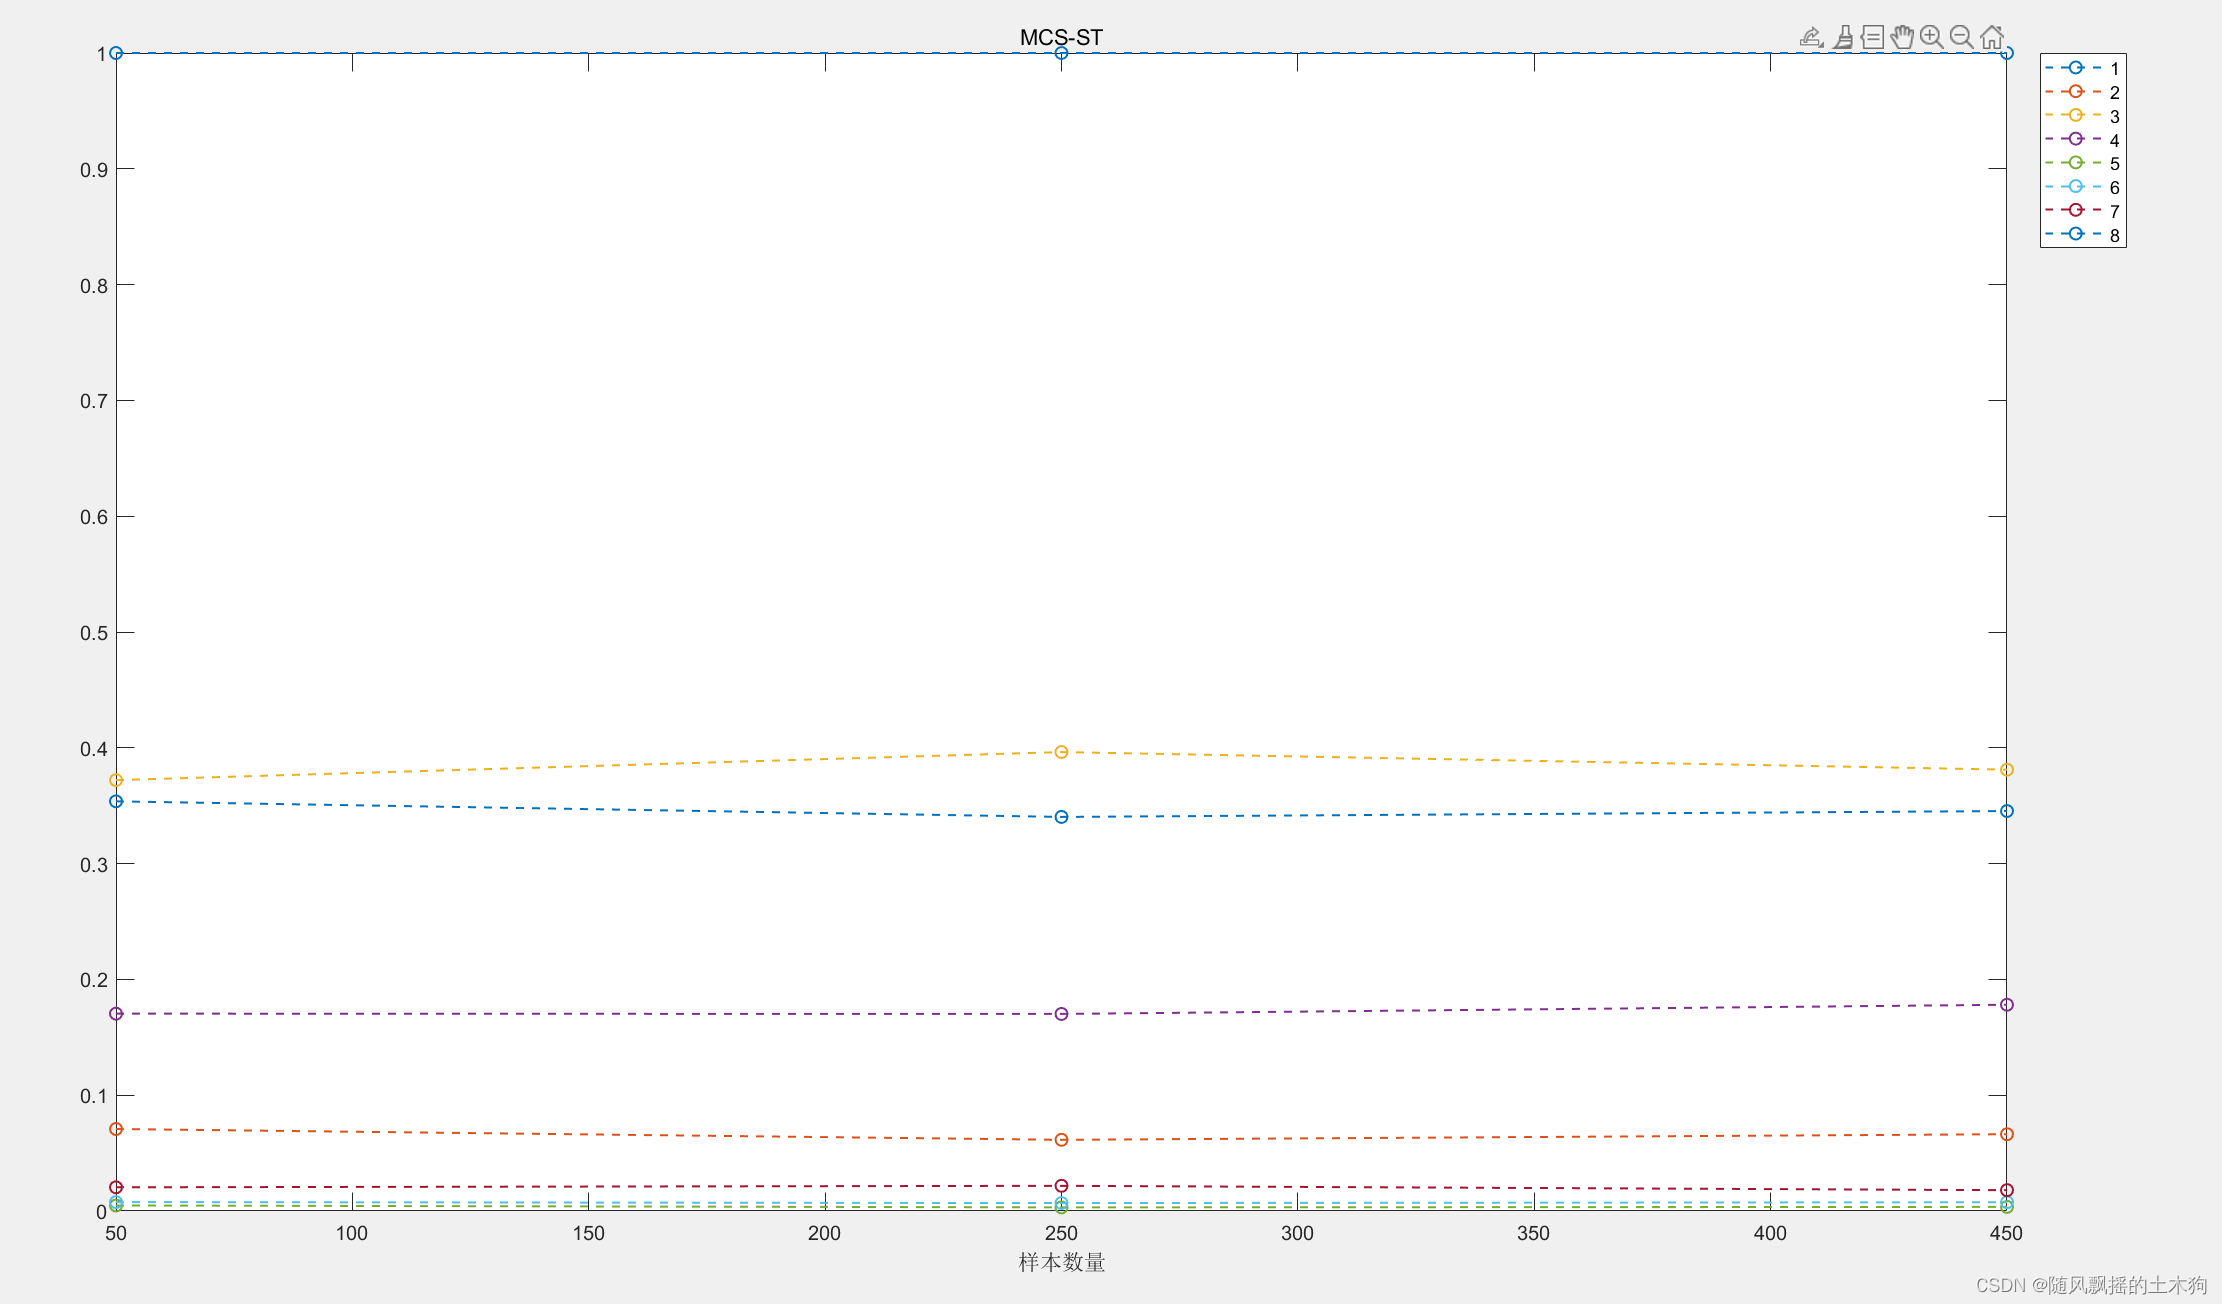Click the MCS-ST plot title

(1061, 38)
